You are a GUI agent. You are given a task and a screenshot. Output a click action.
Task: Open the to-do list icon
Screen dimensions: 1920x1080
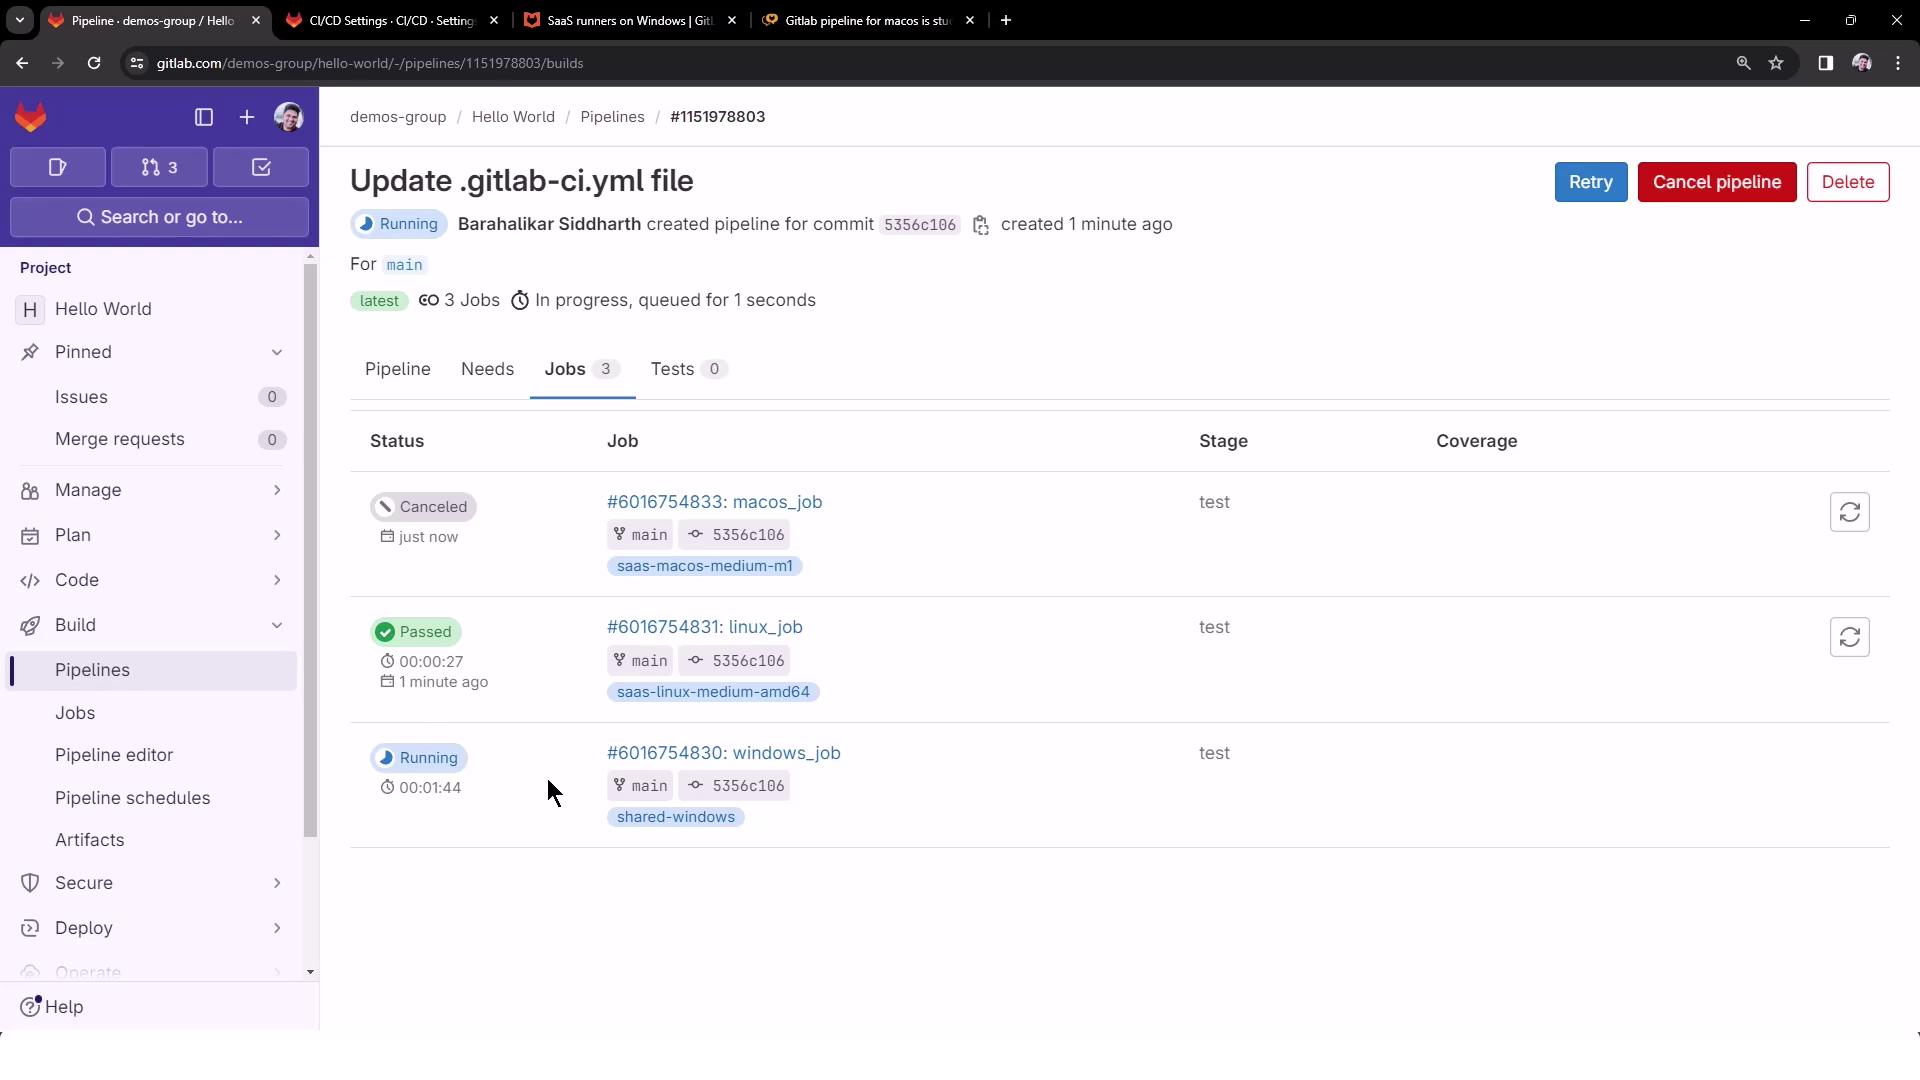pos(261,167)
